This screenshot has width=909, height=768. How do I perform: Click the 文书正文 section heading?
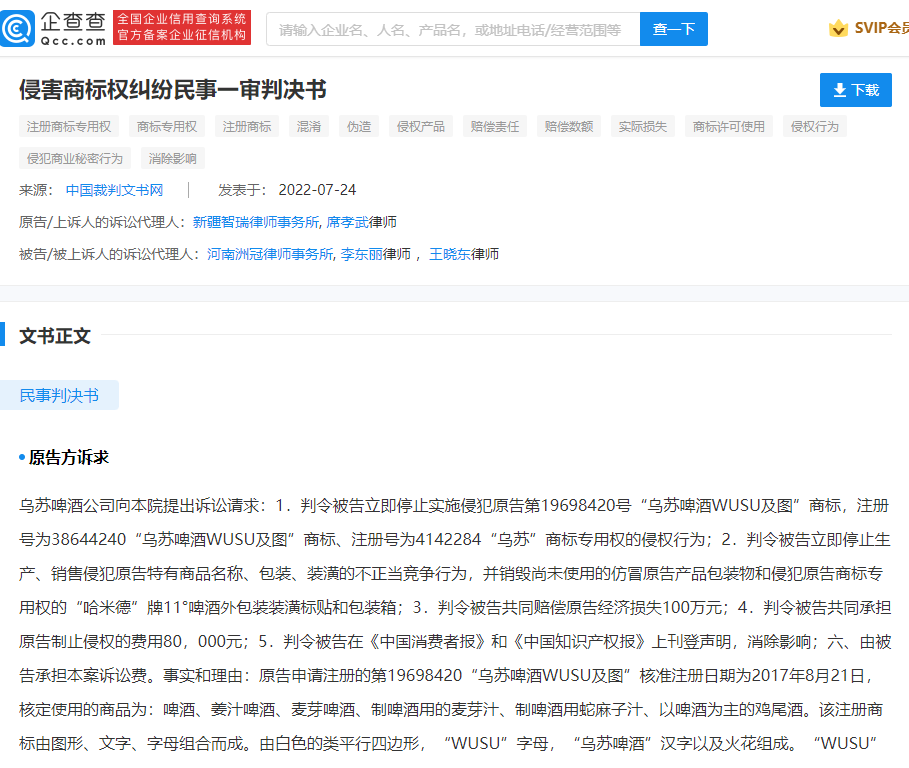pyautogui.click(x=55, y=336)
